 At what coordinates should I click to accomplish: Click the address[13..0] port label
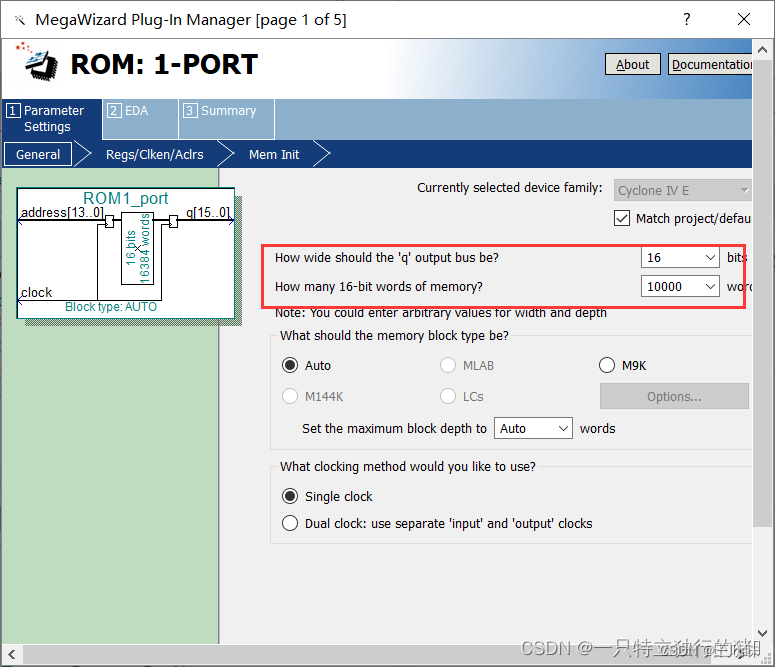[x=62, y=213]
